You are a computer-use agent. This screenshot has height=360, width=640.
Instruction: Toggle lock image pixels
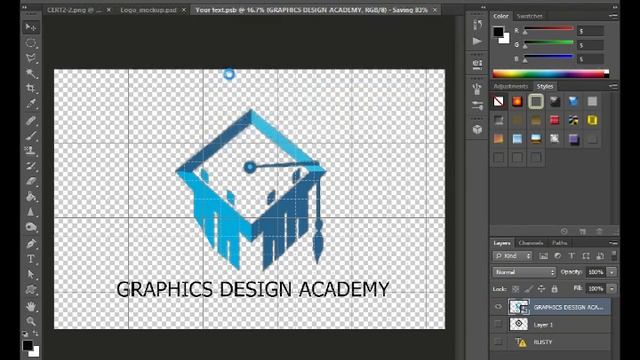529,289
